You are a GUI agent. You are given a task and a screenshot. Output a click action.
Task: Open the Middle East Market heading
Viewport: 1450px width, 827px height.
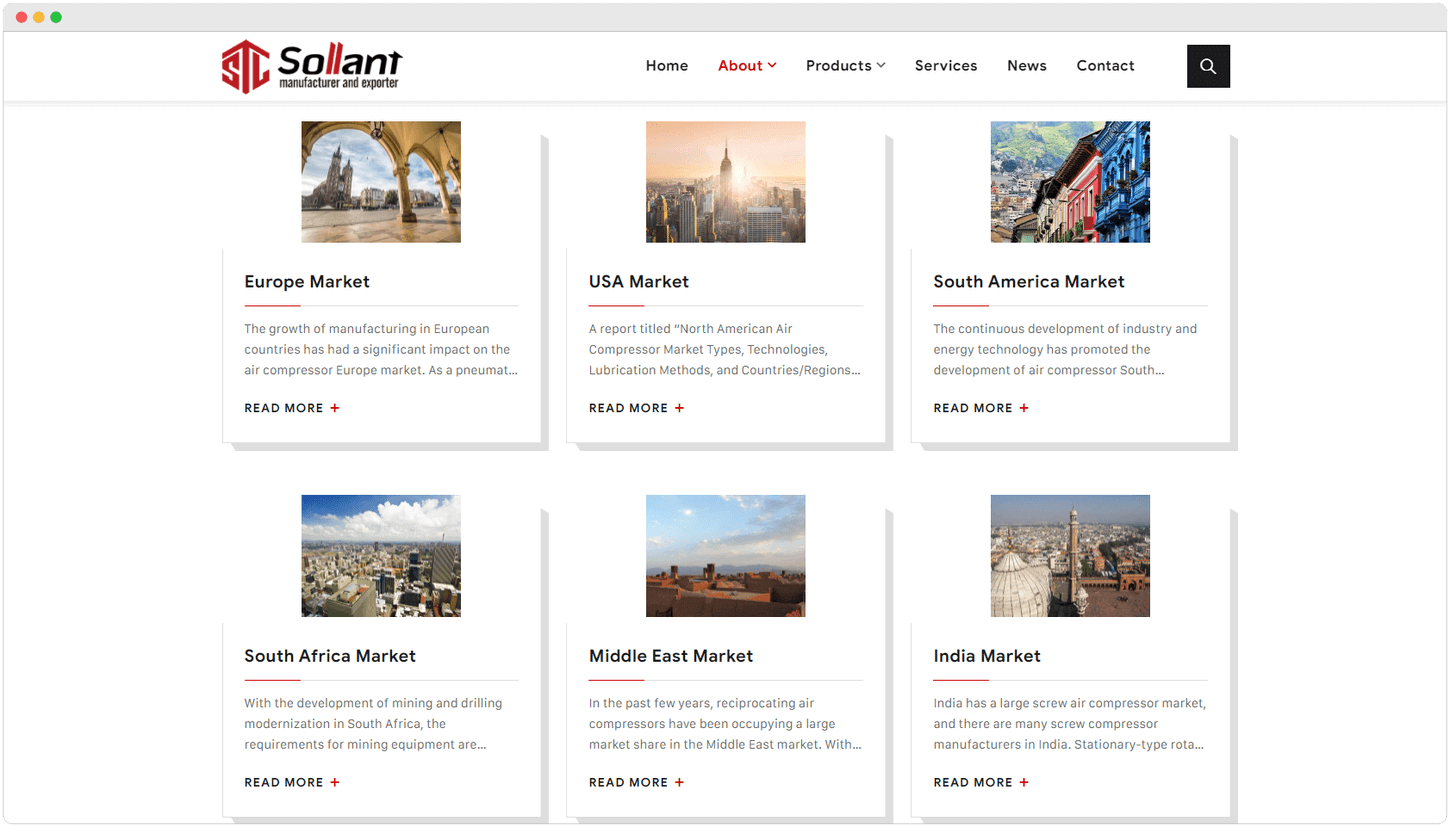671,656
